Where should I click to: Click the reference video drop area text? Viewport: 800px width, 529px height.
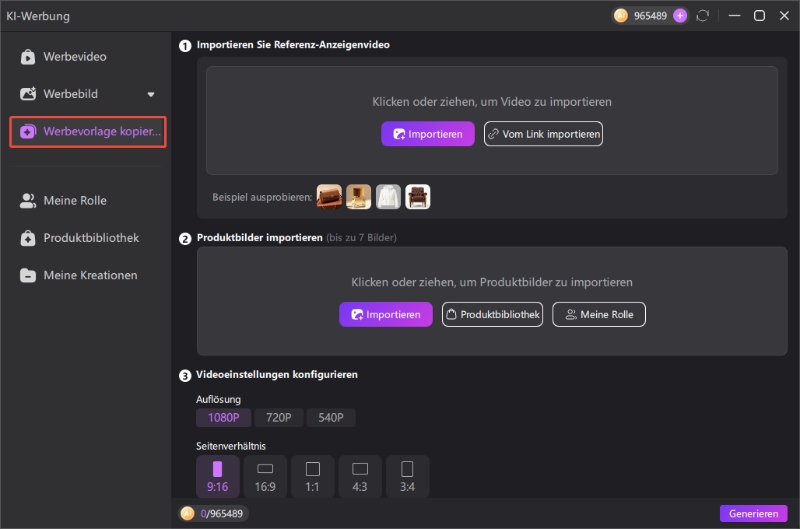tap(492, 102)
